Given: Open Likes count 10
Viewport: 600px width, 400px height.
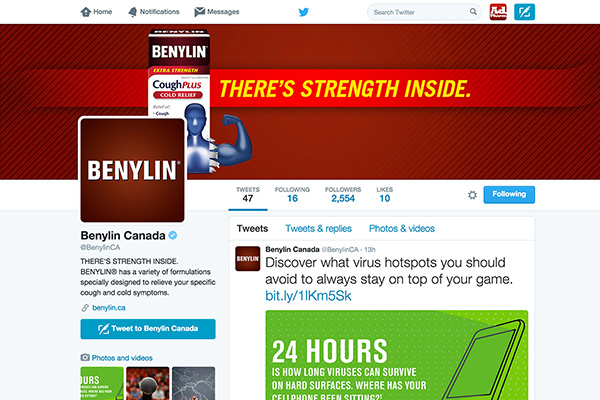Looking at the screenshot, I should (385, 194).
